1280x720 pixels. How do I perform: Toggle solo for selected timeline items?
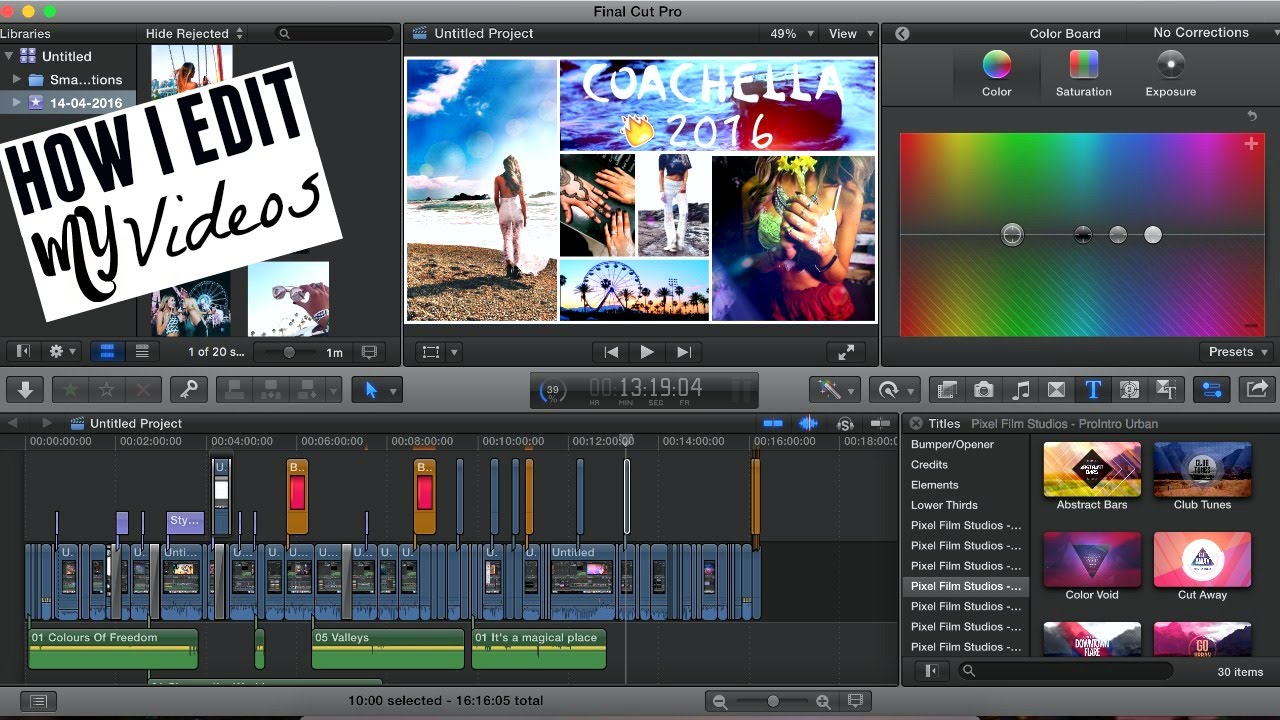click(845, 424)
